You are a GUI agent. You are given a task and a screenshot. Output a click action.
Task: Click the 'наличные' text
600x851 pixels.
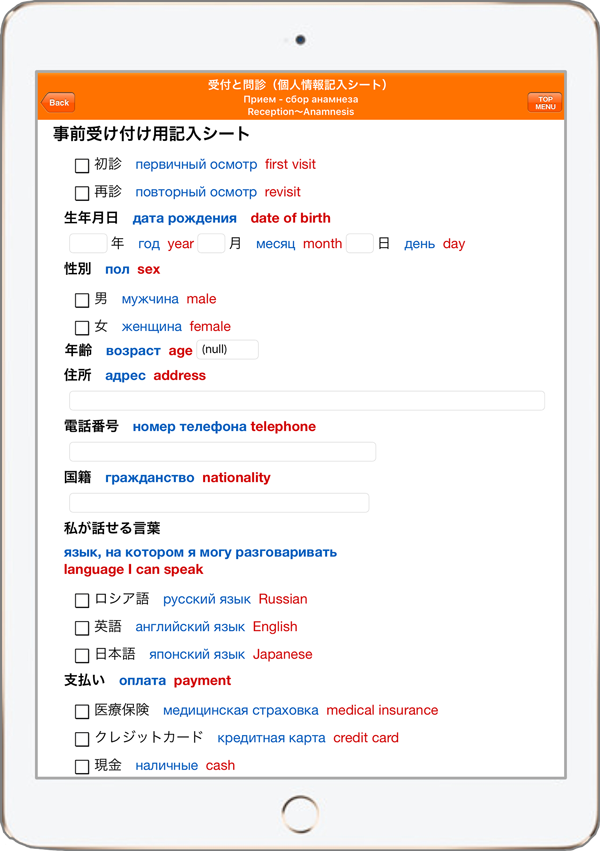point(167,766)
